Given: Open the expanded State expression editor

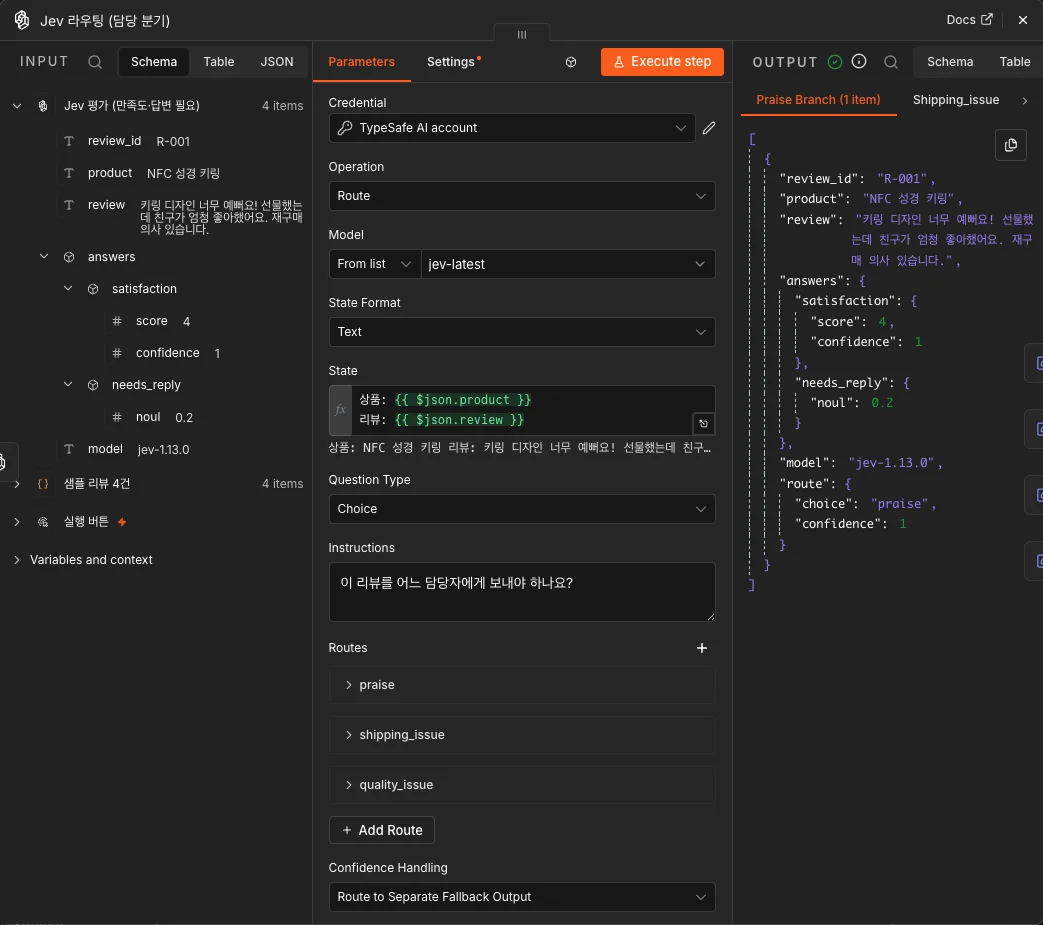Looking at the screenshot, I should click(x=703, y=424).
